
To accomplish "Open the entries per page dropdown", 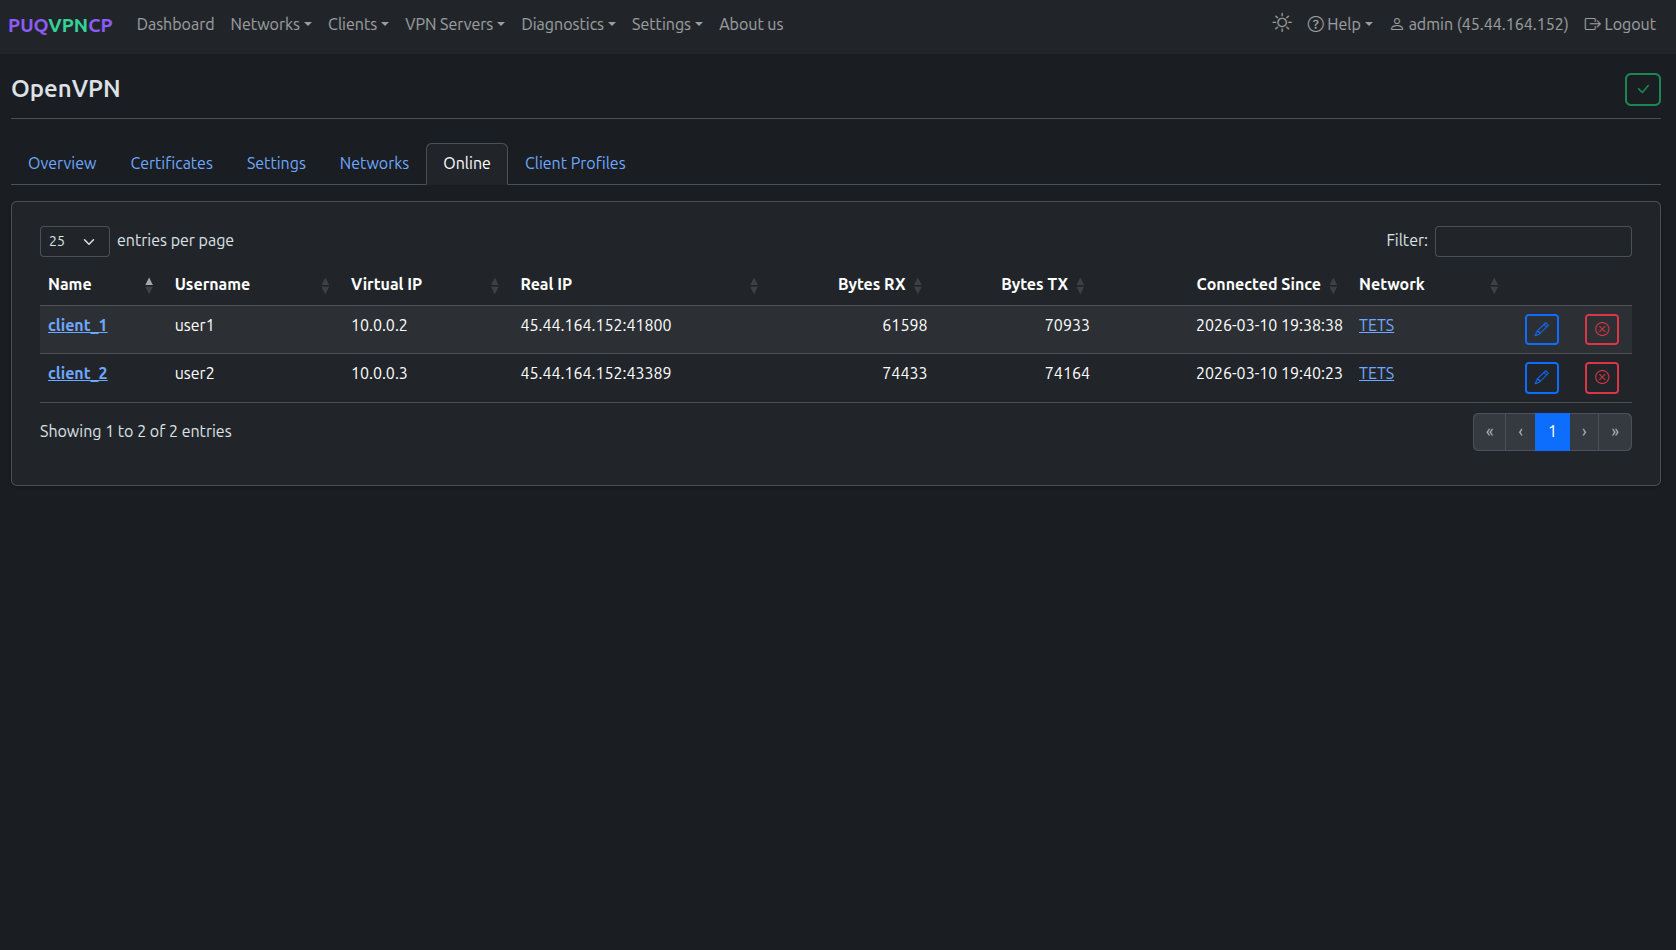I will point(74,241).
